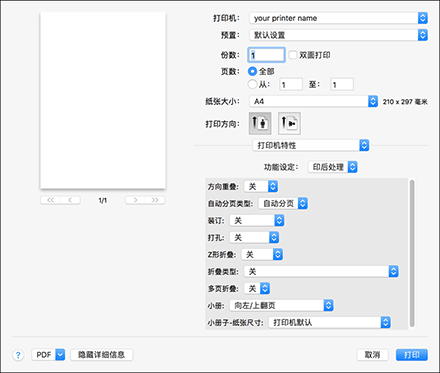
Task: Click the 至 ending page field
Action: click(x=342, y=84)
